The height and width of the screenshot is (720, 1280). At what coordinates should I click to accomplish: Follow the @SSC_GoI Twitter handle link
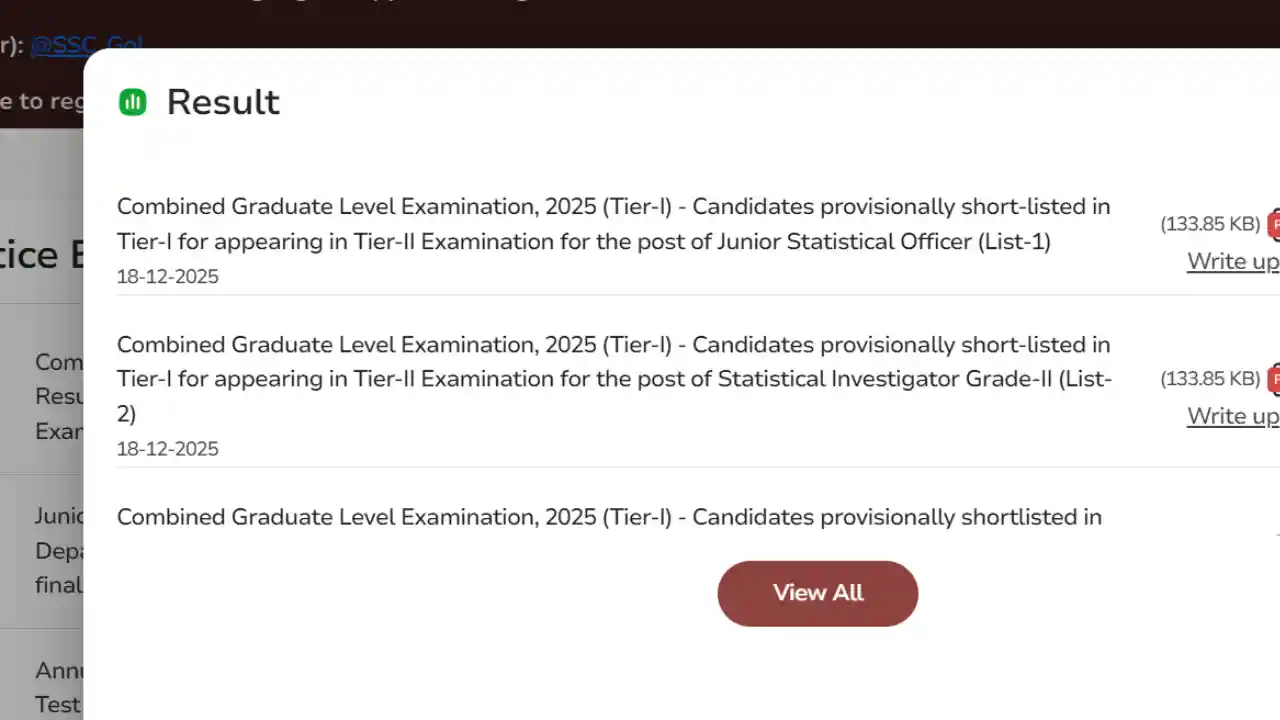[86, 44]
